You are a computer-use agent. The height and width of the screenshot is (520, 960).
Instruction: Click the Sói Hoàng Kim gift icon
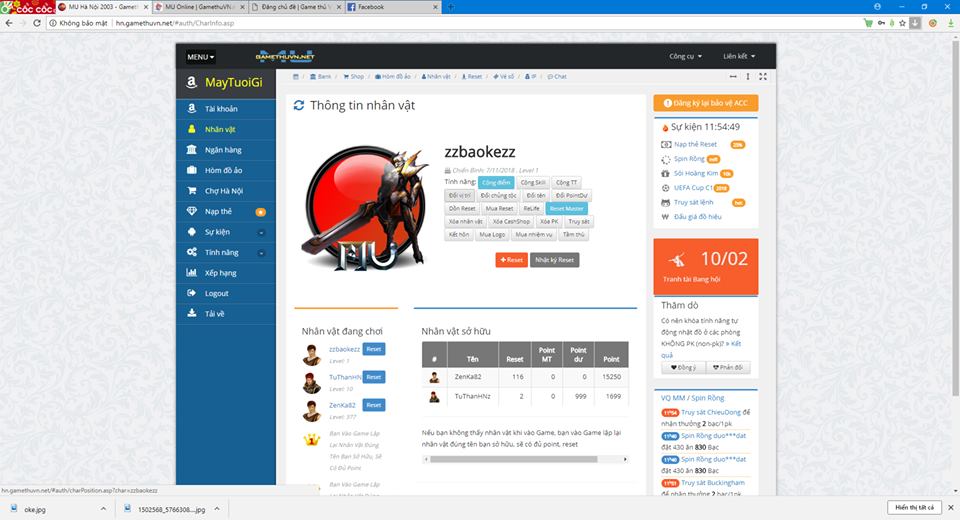(x=666, y=173)
